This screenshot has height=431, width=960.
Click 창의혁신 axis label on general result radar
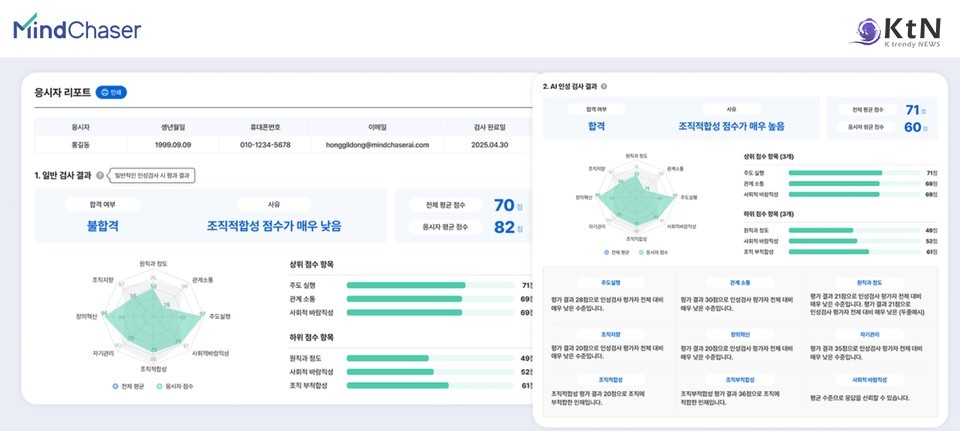(86, 317)
